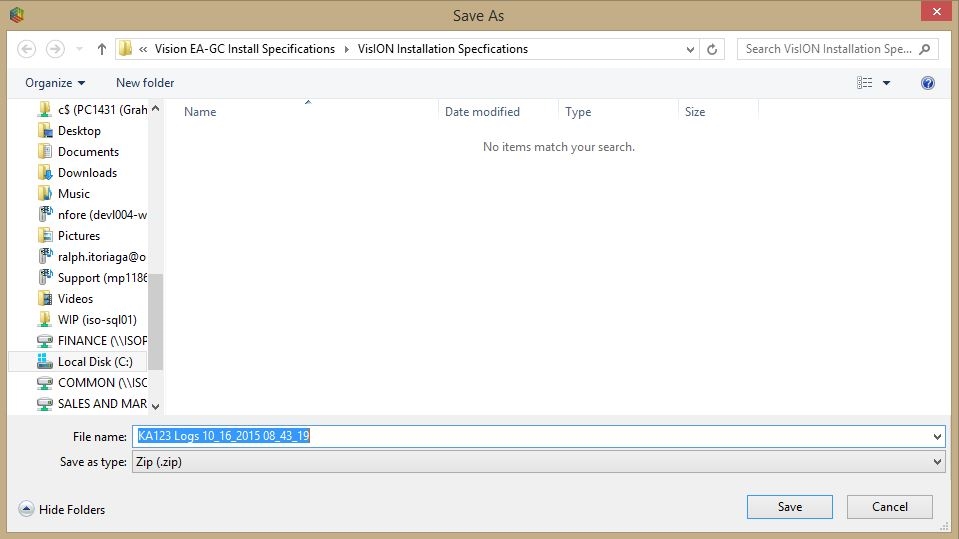Select the Downloads folder in sidebar

tap(87, 173)
